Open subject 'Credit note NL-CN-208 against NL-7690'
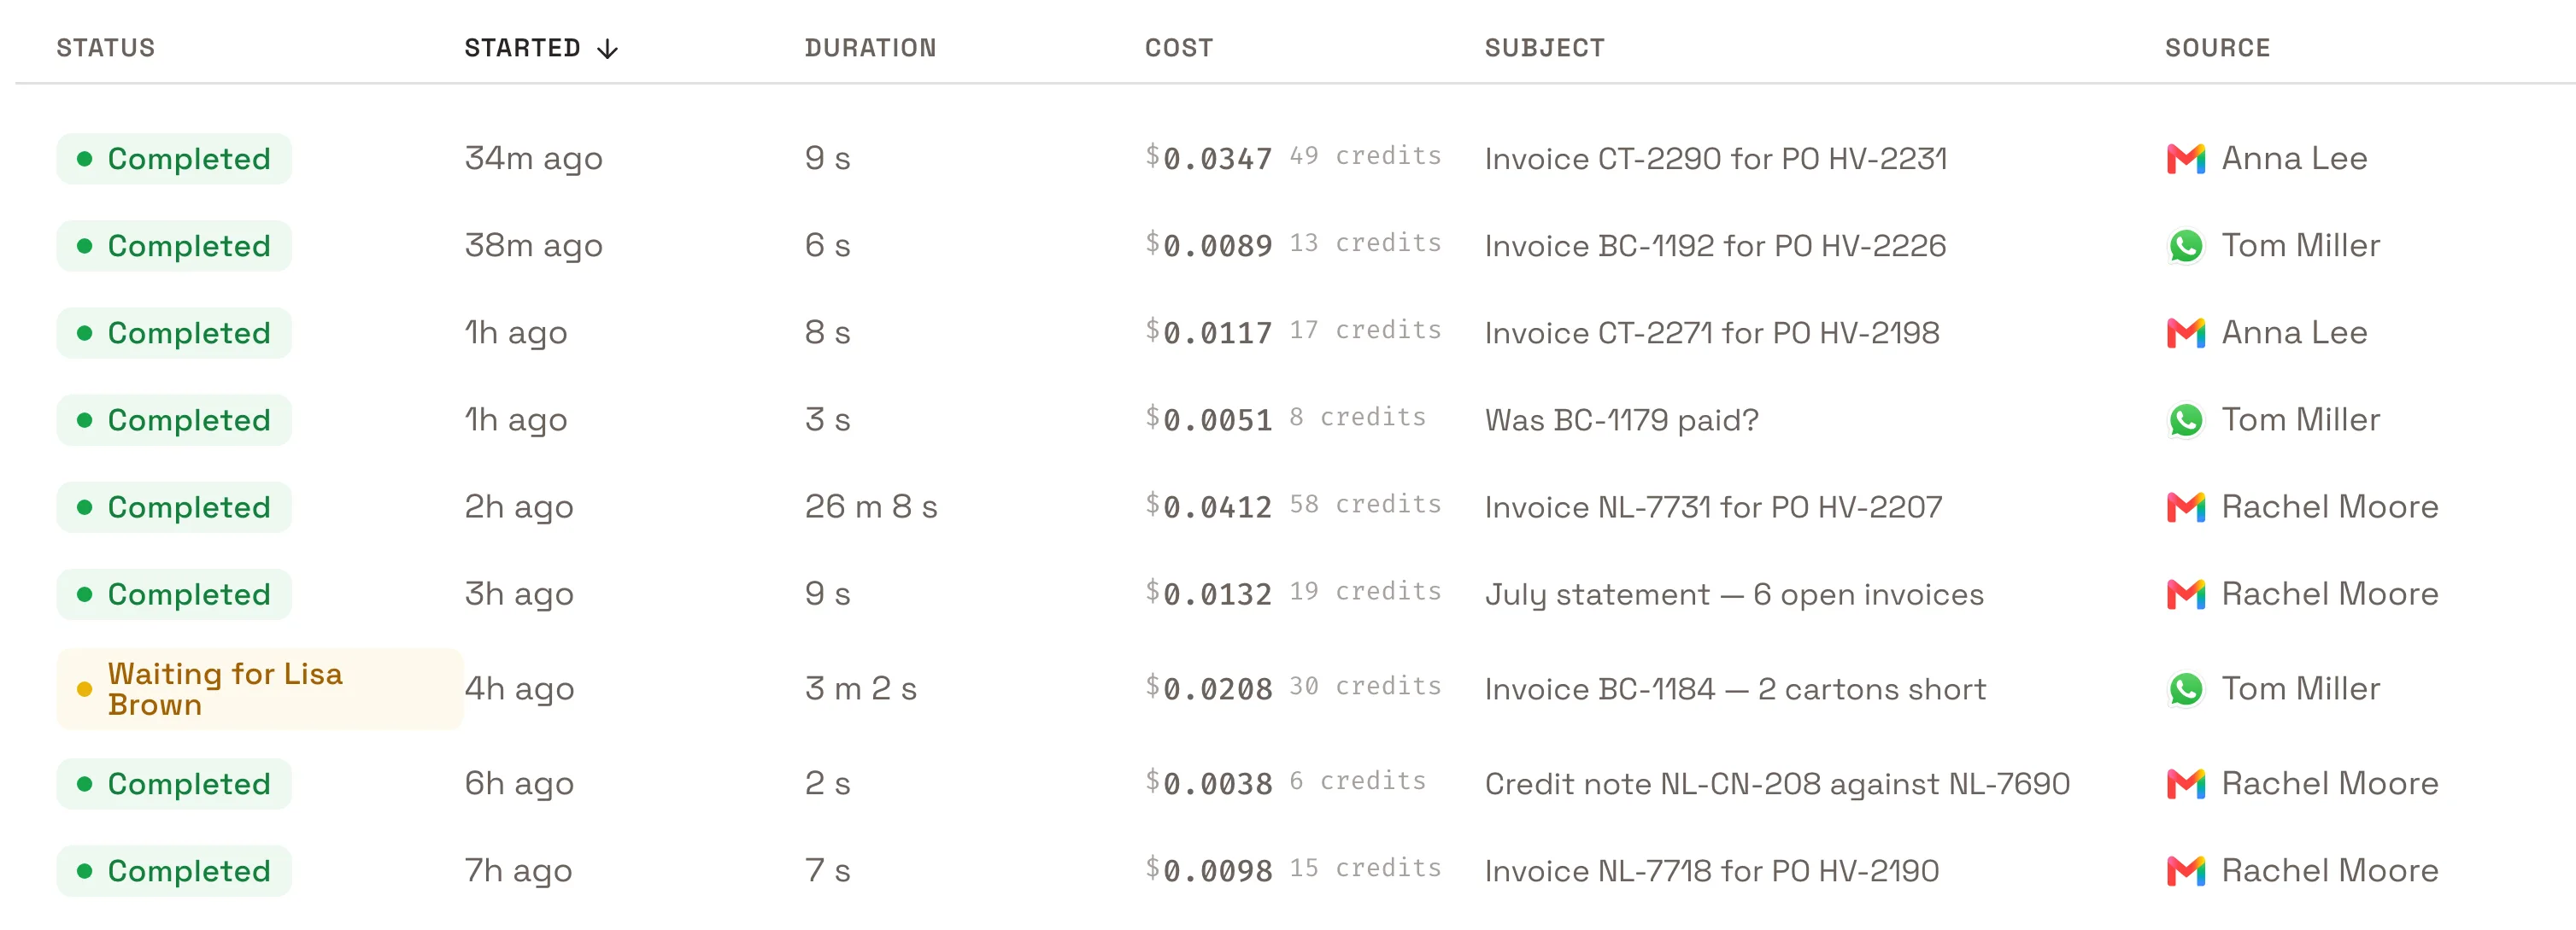The image size is (2576, 930). pyautogui.click(x=1777, y=784)
